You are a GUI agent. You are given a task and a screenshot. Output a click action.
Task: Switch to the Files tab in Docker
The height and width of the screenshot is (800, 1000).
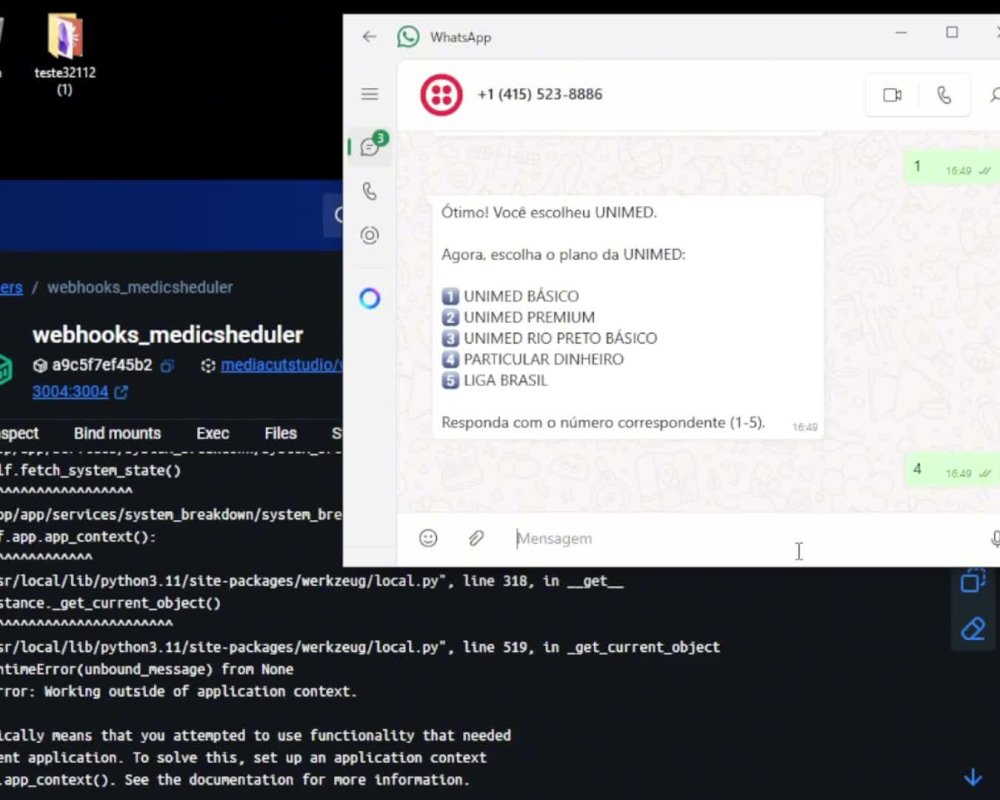(x=281, y=433)
